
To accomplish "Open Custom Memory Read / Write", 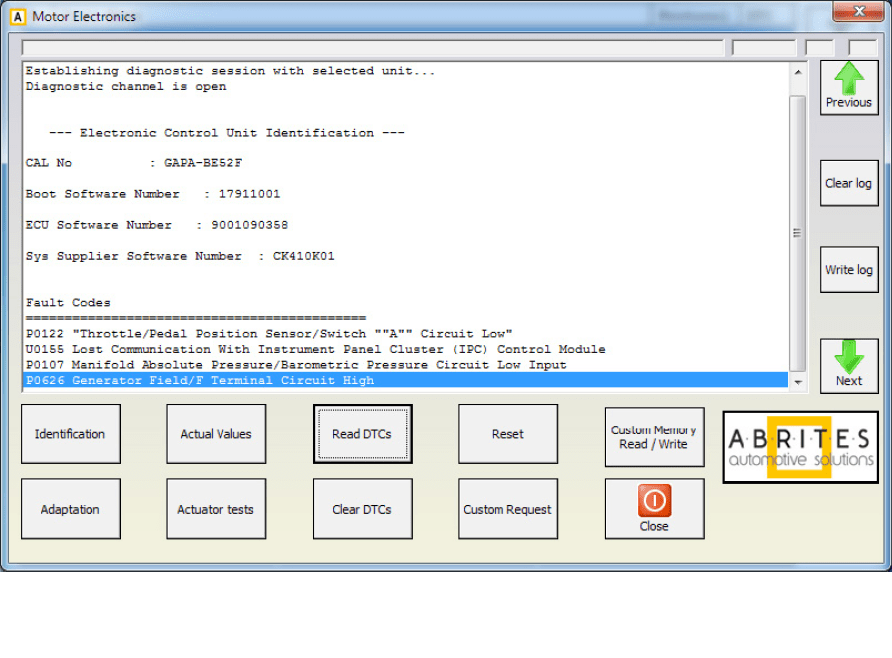I will 654,437.
